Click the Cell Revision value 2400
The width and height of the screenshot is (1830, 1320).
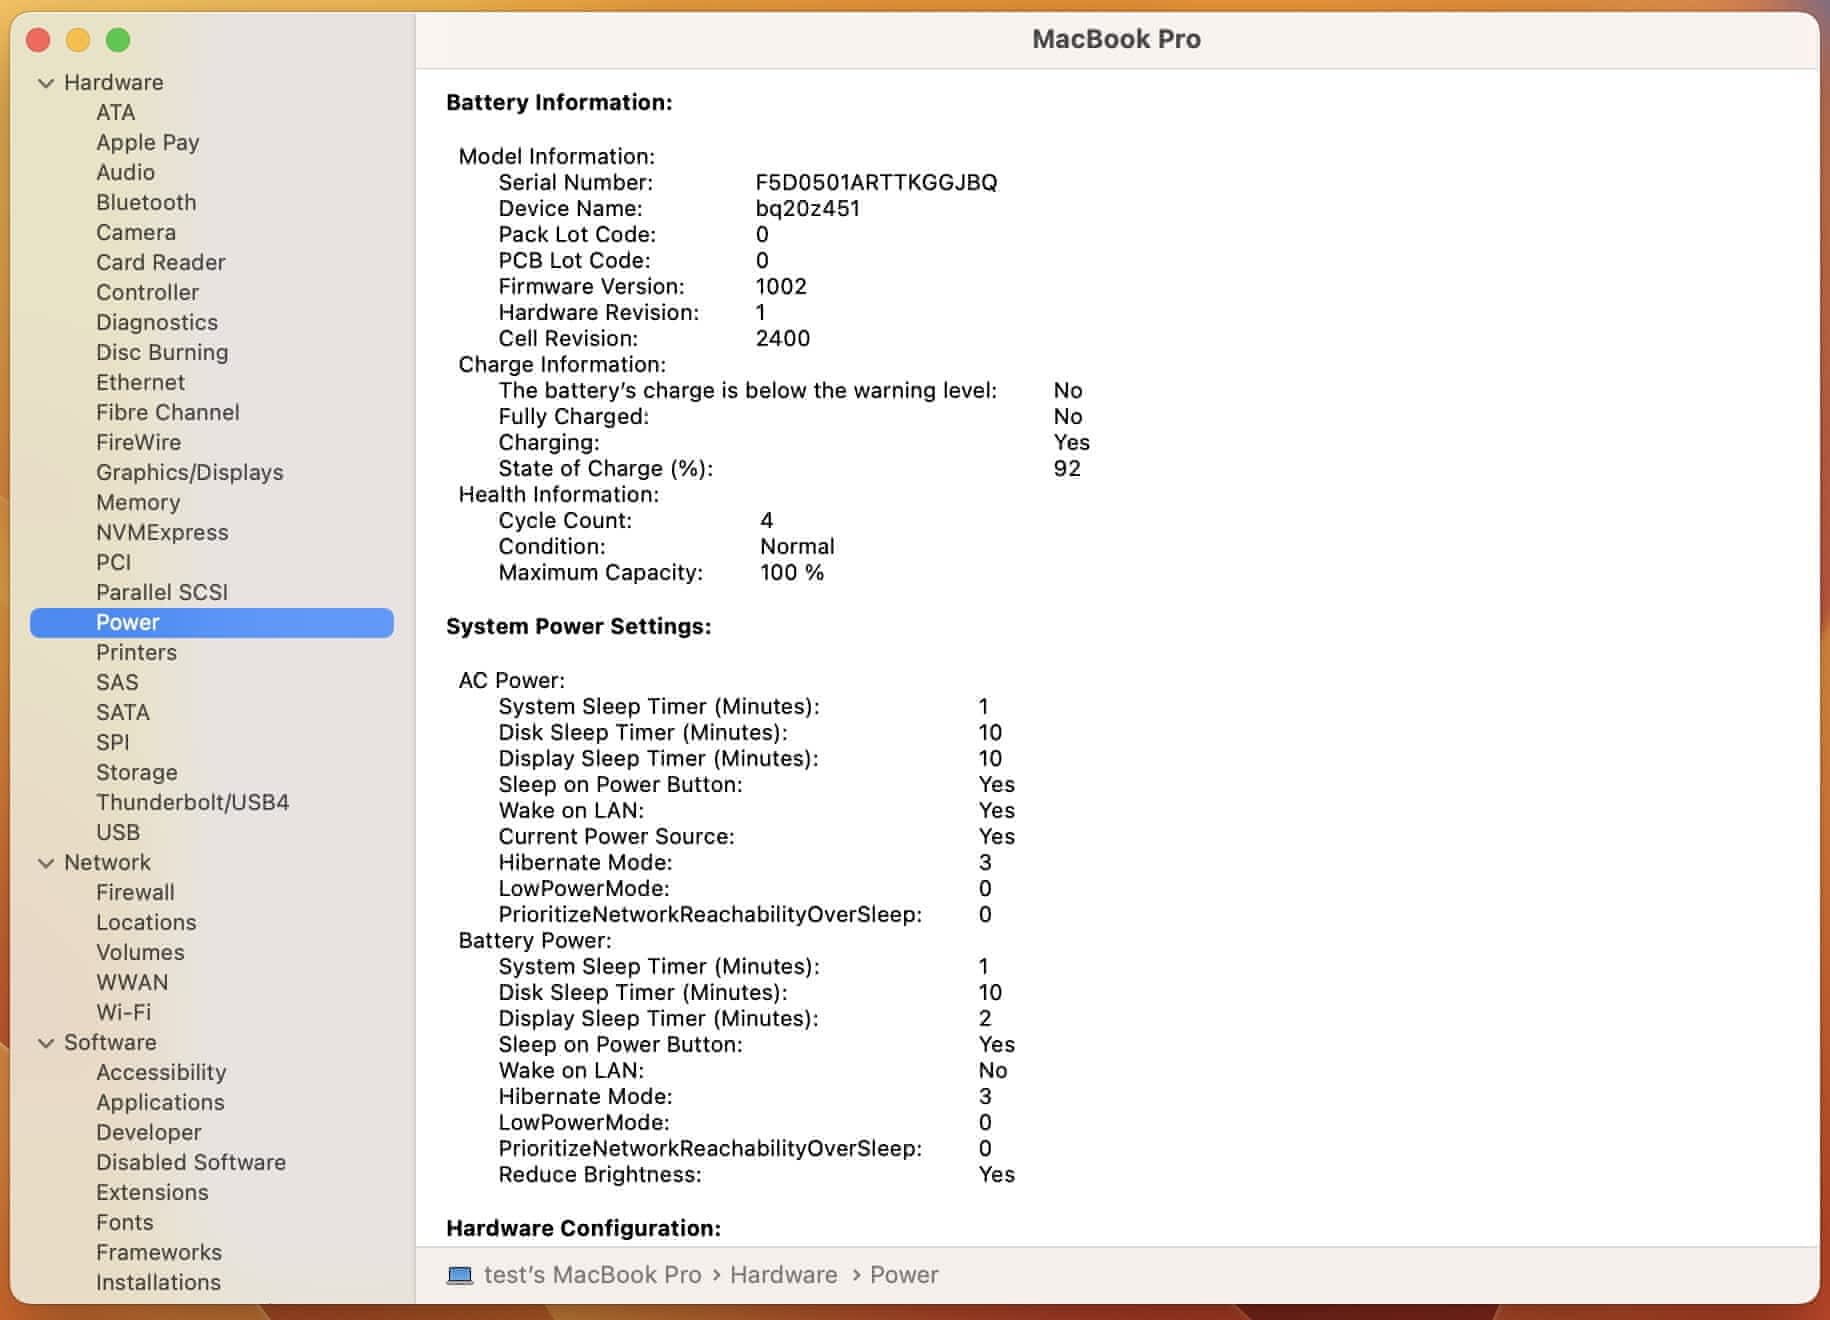[x=783, y=338]
